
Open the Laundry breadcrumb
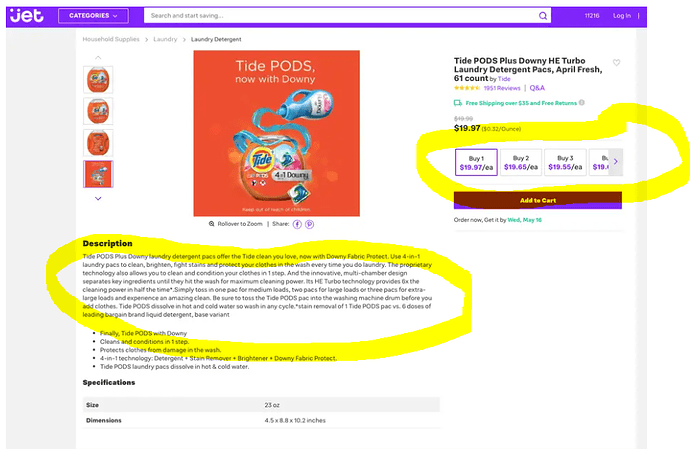[165, 39]
